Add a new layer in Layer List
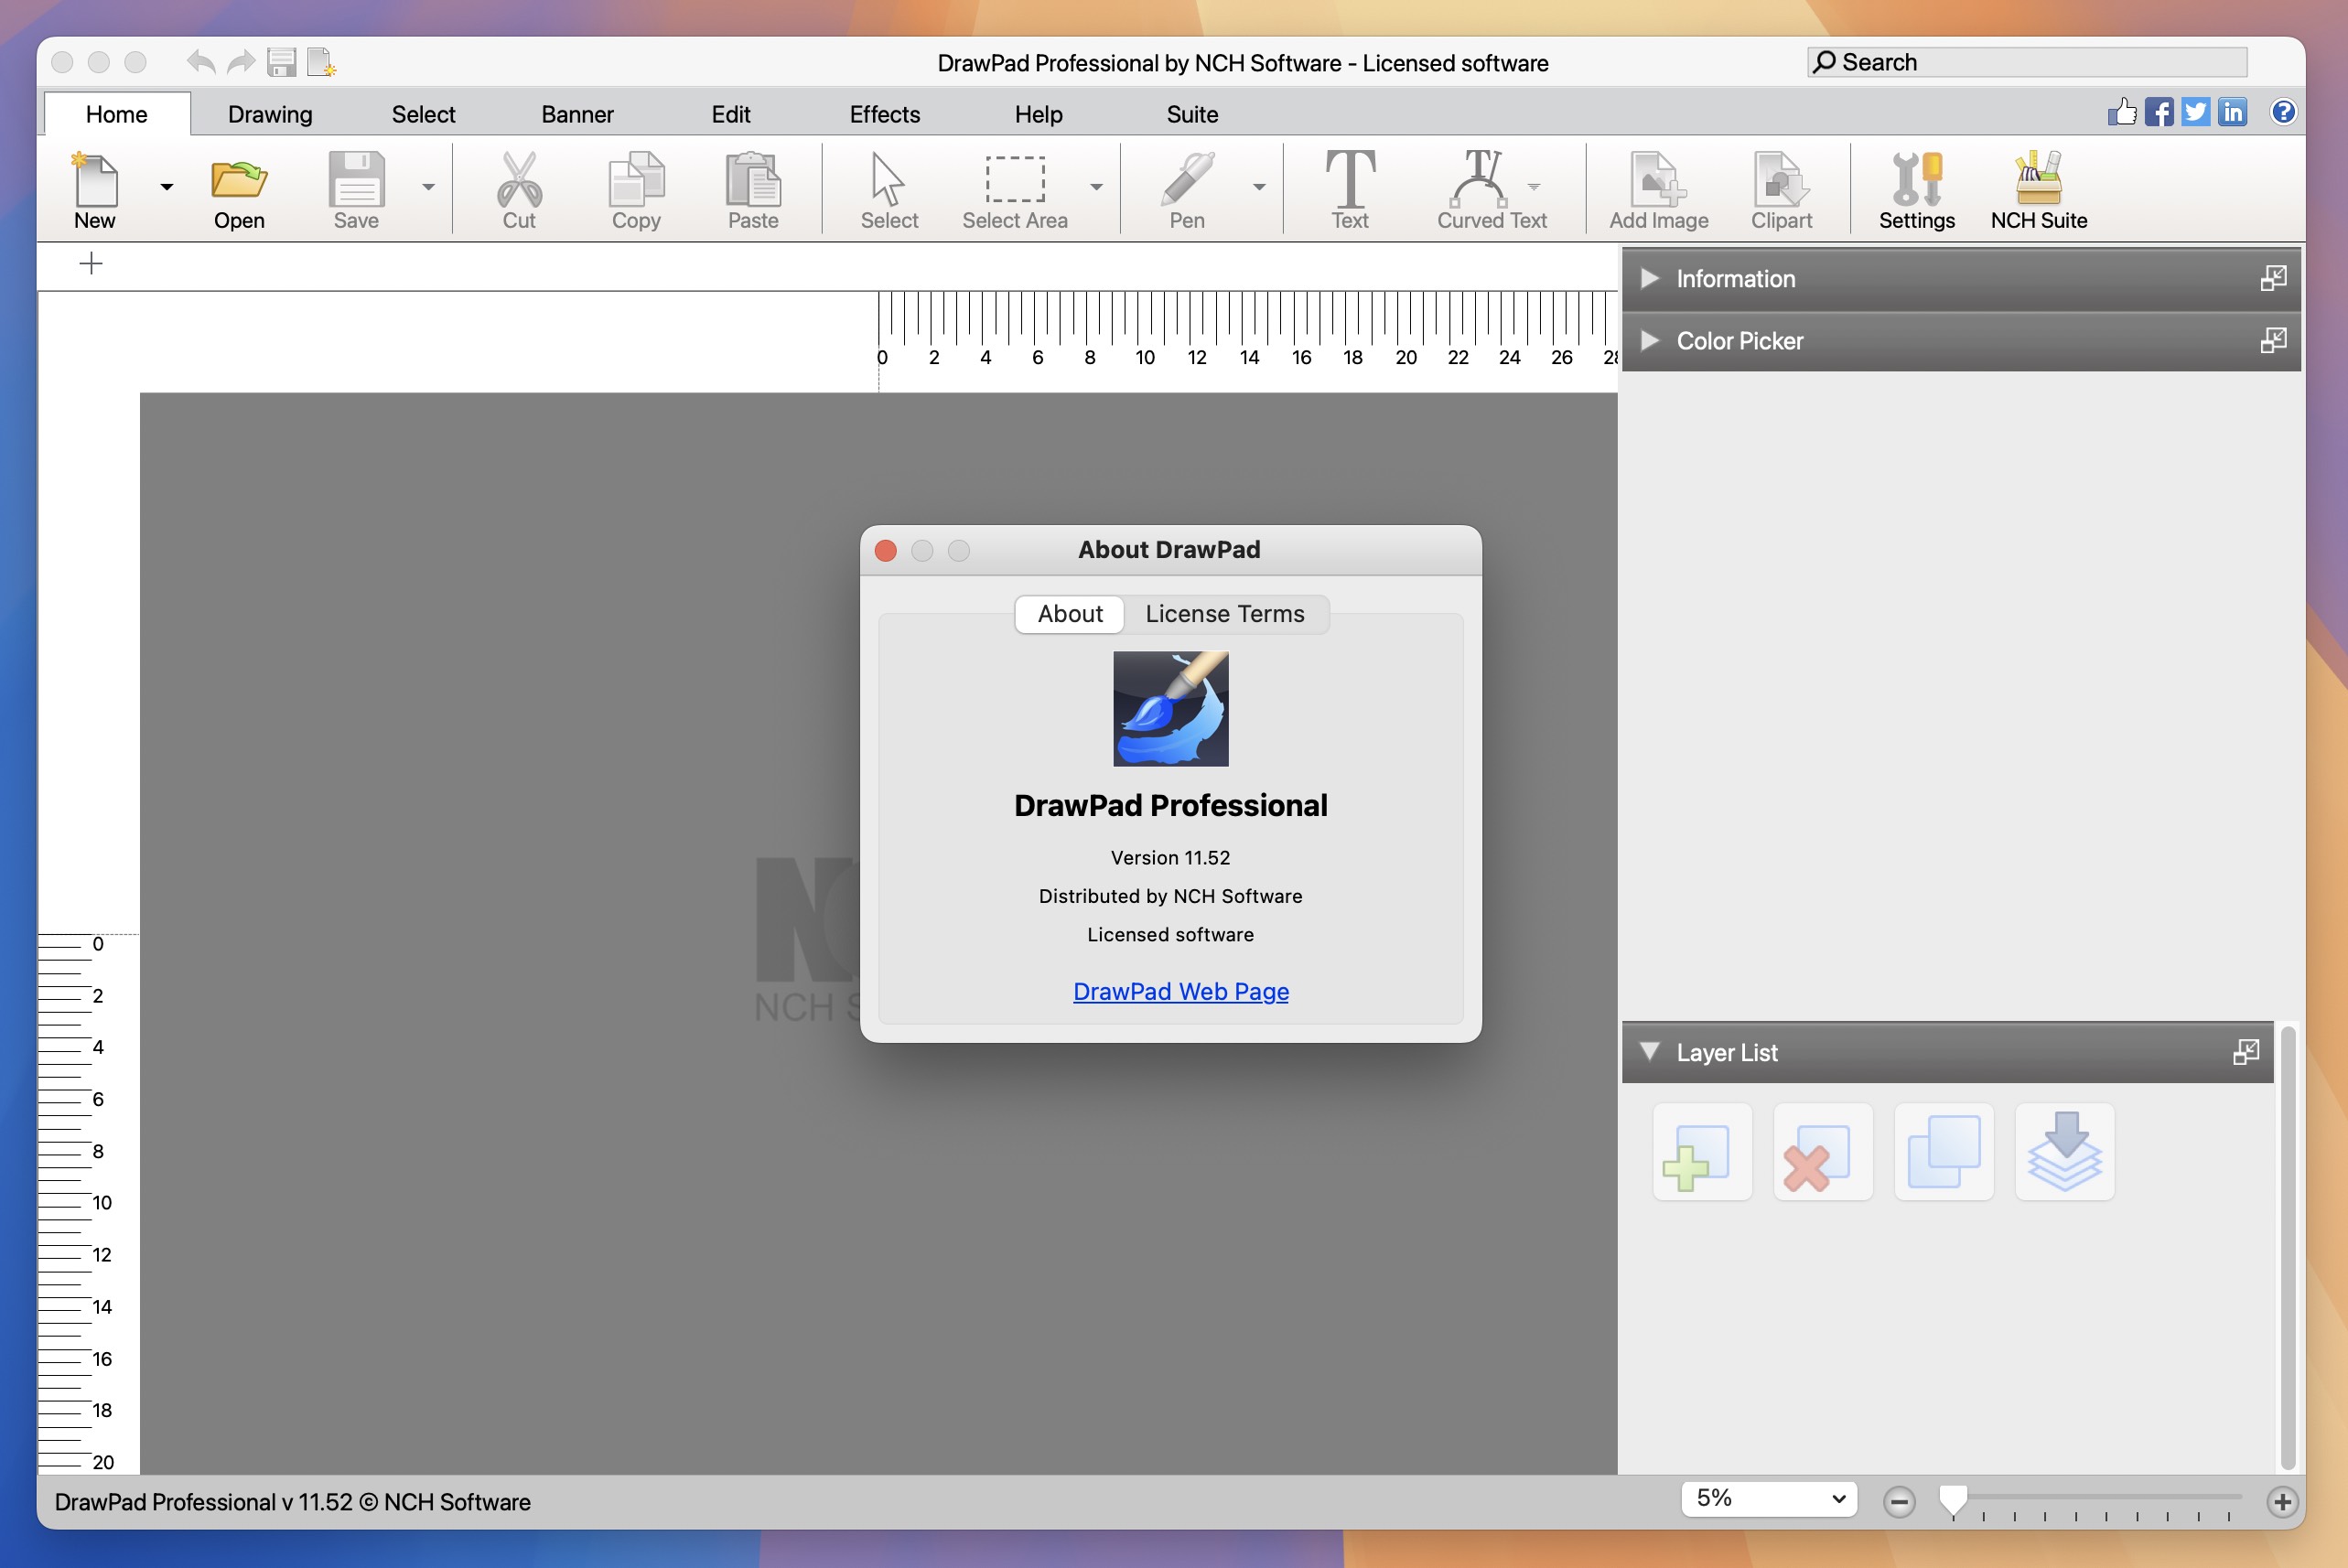 pyautogui.click(x=1696, y=1154)
